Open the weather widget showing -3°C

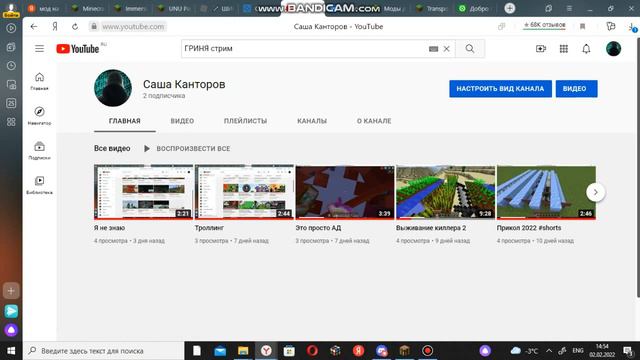click(x=524, y=351)
